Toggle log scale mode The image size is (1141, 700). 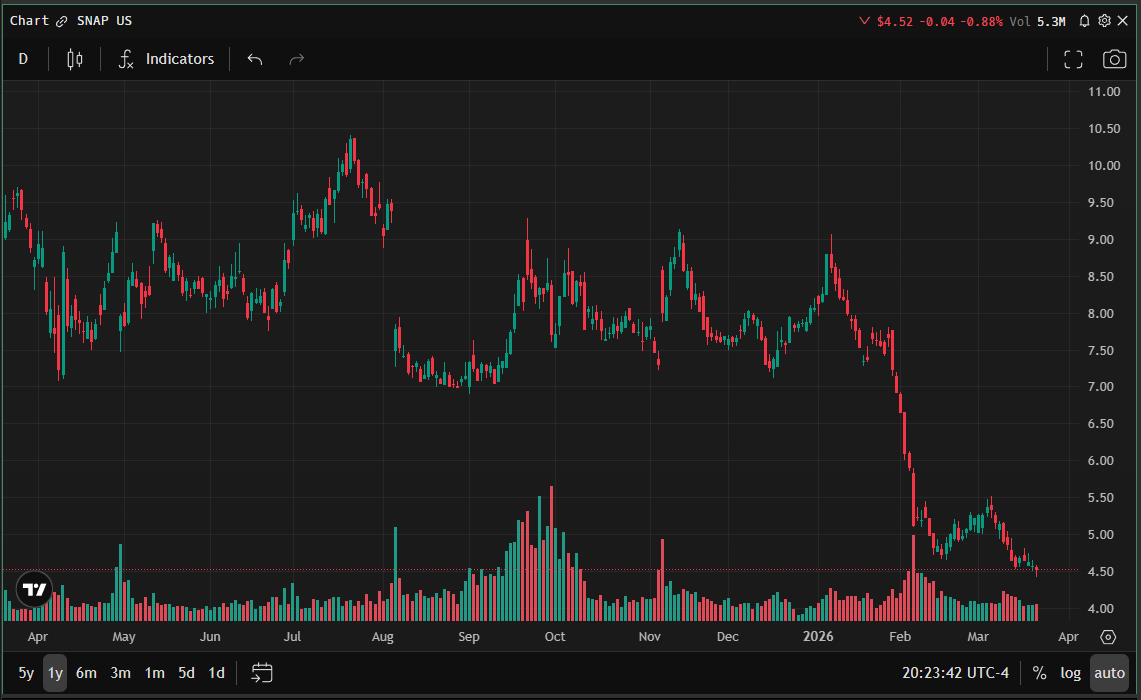tap(1070, 673)
